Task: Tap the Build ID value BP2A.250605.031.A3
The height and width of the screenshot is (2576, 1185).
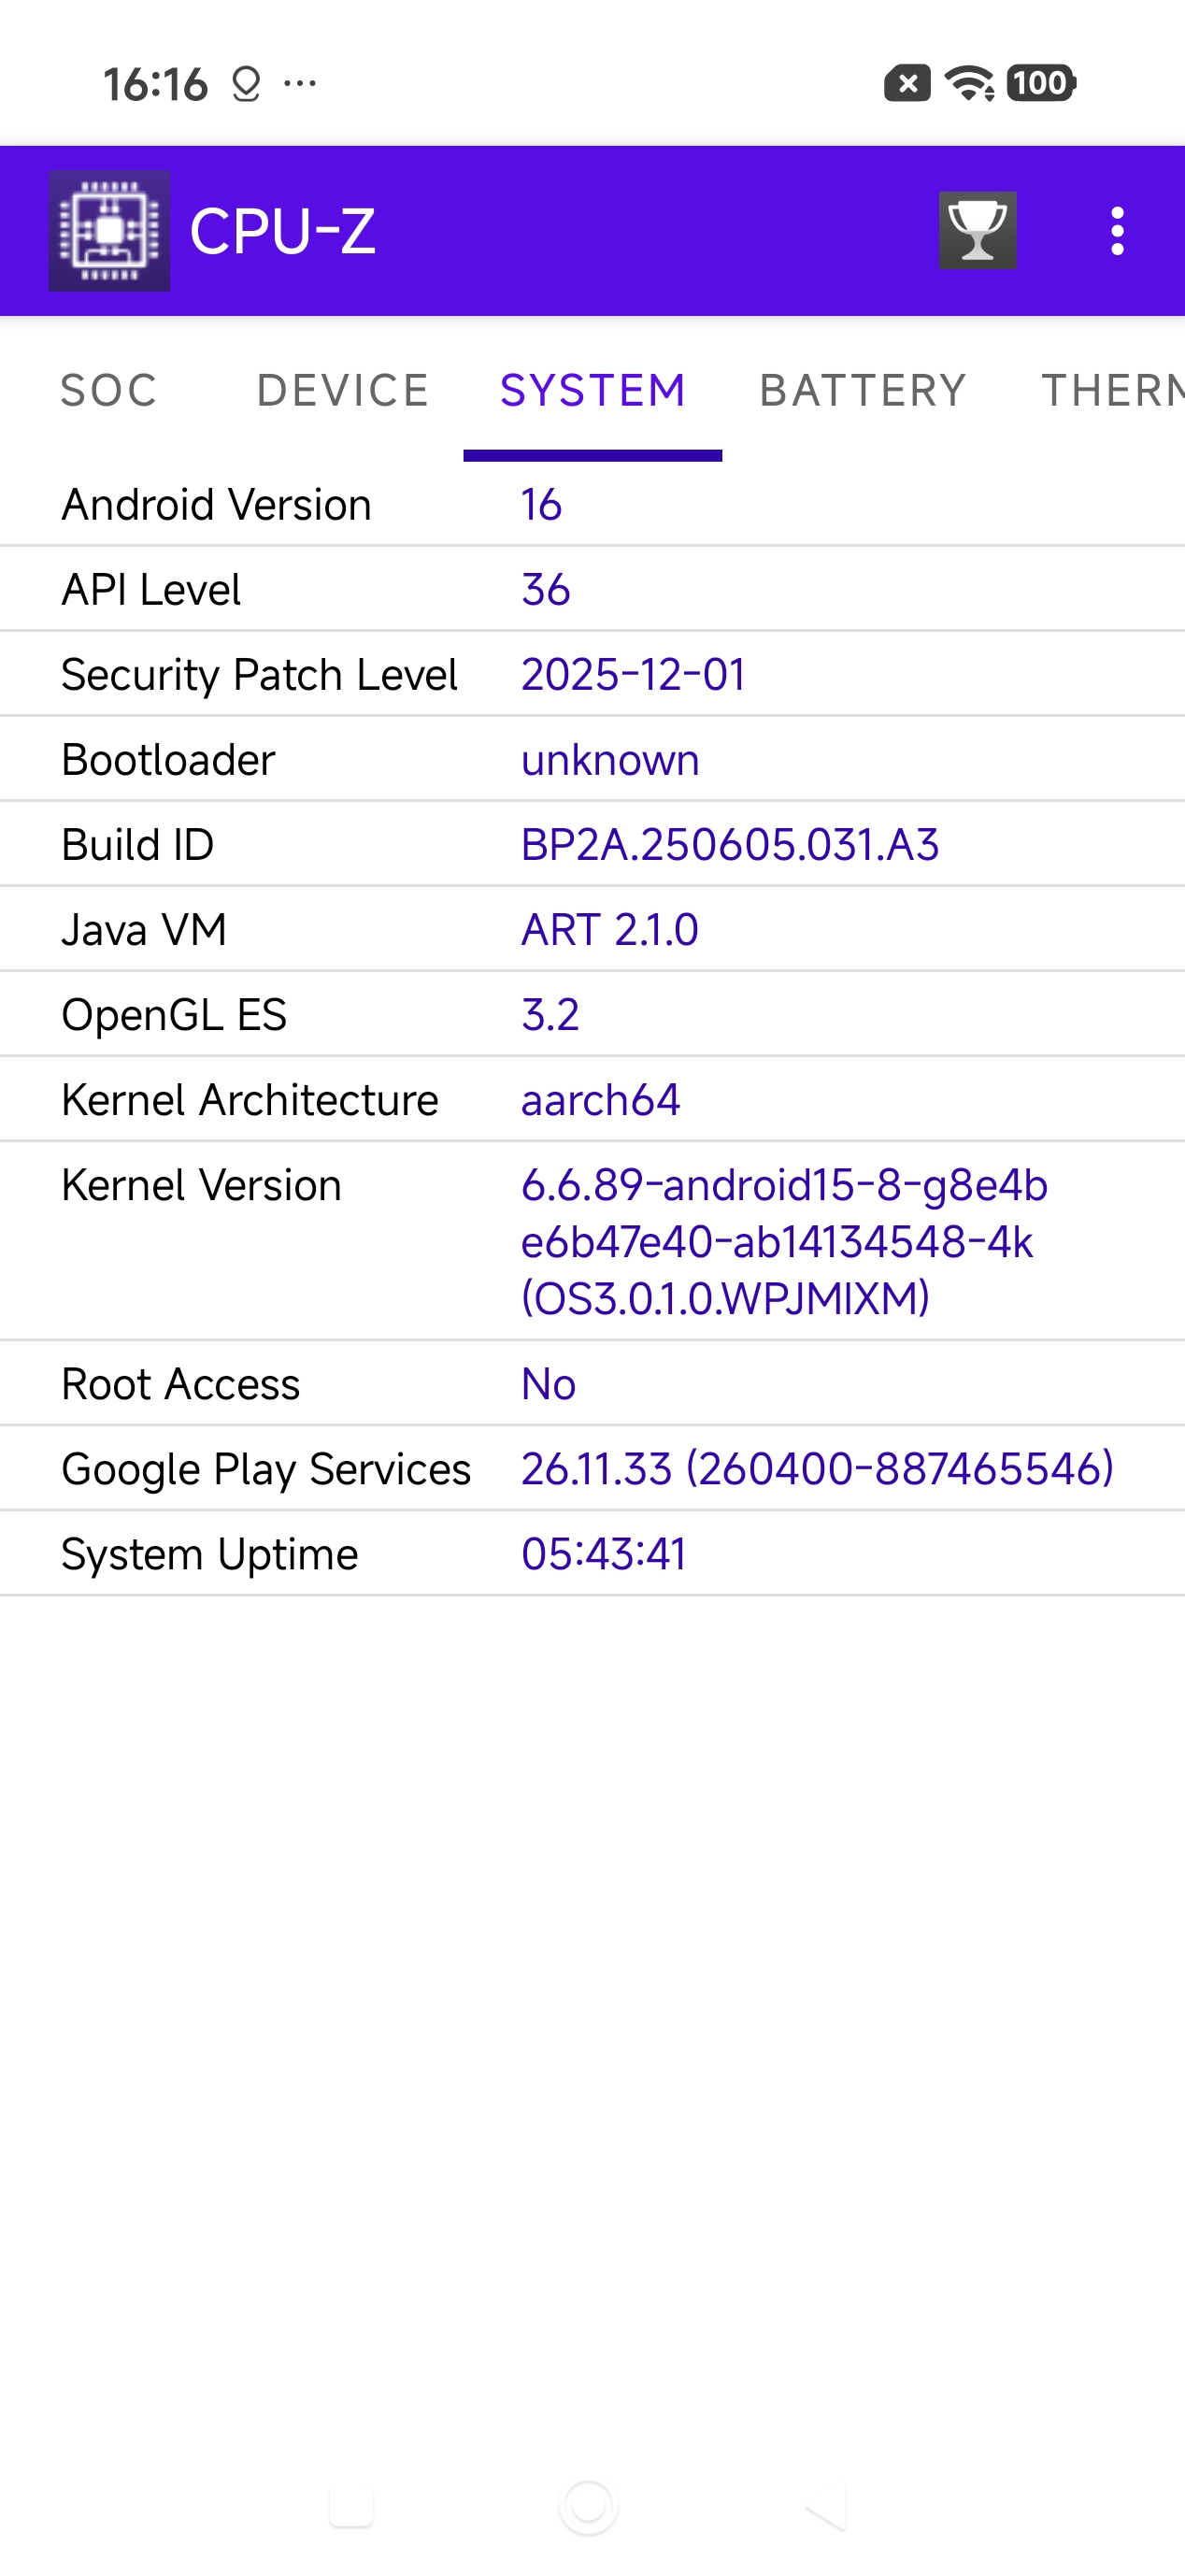Action: click(x=730, y=845)
